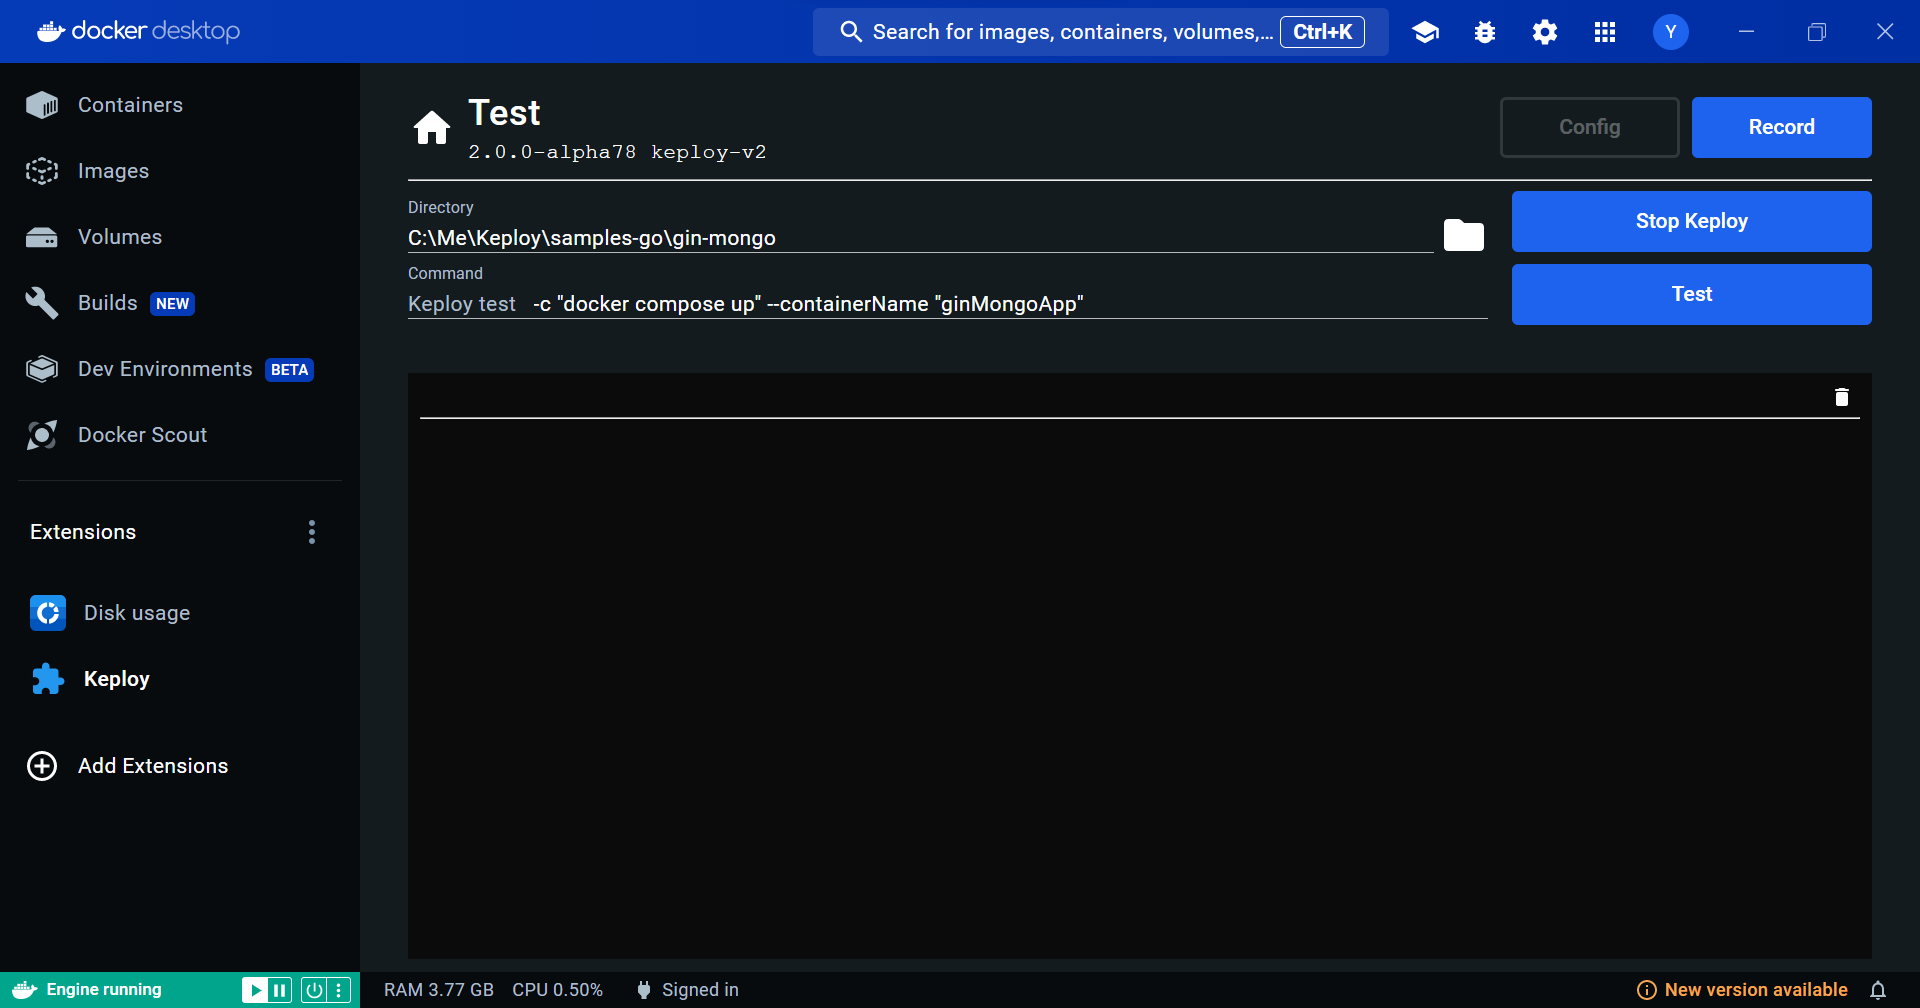Click the Stop Keploy button
The image size is (1920, 1008).
(1691, 221)
